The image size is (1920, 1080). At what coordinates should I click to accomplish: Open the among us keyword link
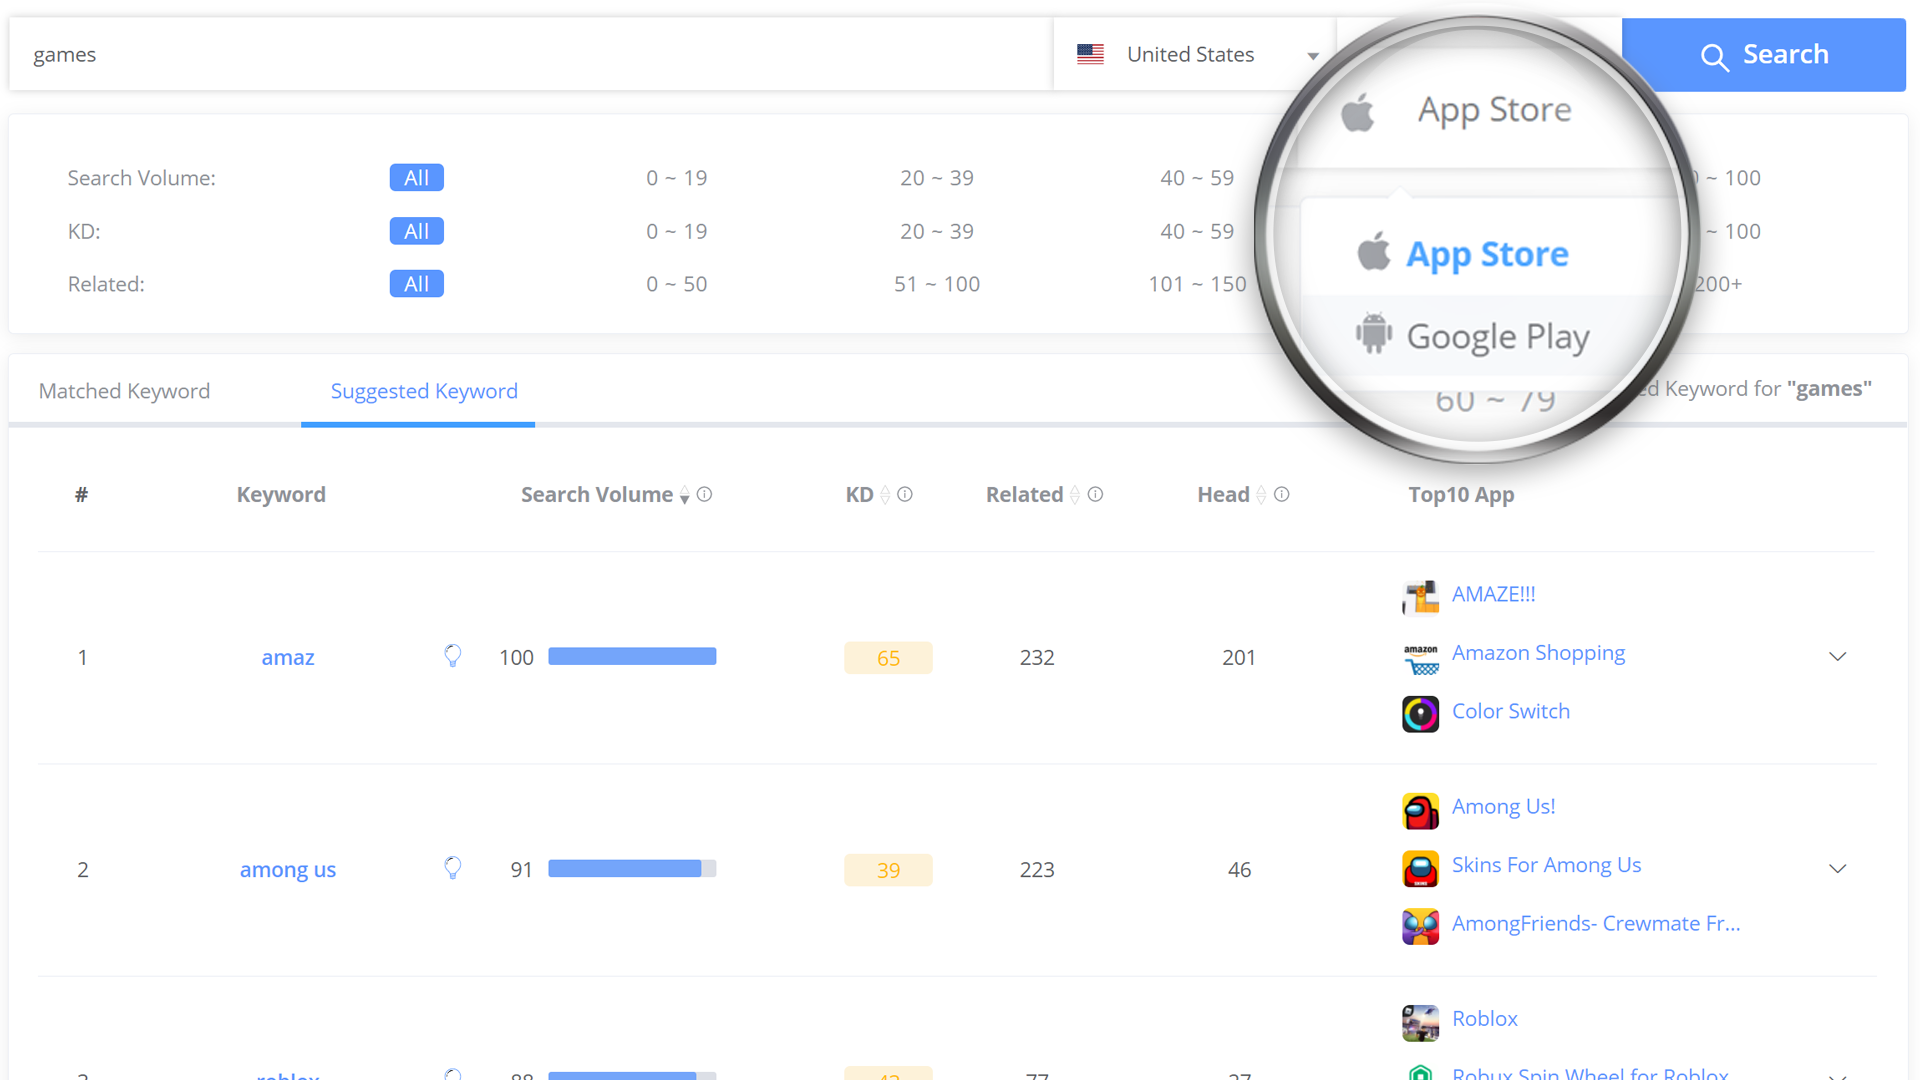(288, 870)
